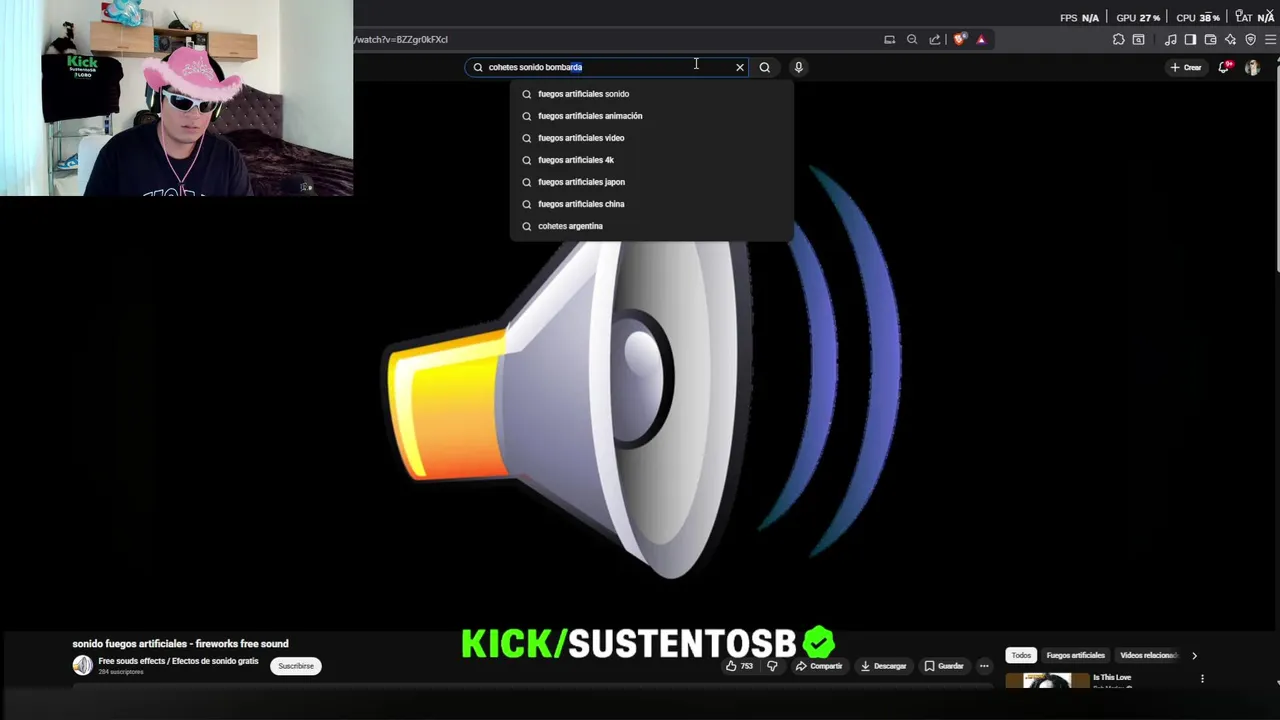Click Is This Love video title

[1112, 677]
